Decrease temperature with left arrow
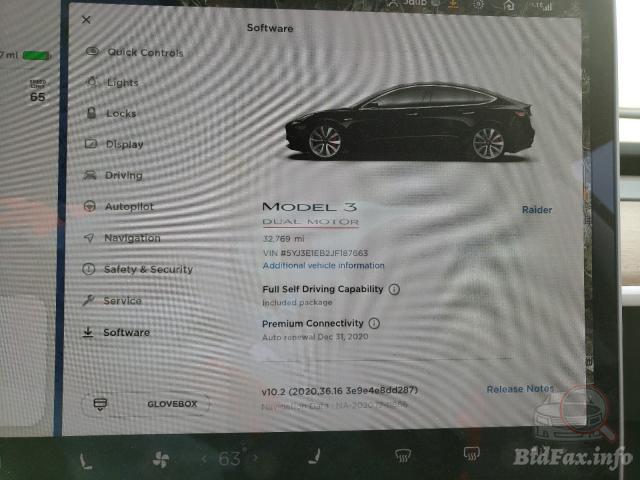This screenshot has width=640, height=480. (204, 459)
